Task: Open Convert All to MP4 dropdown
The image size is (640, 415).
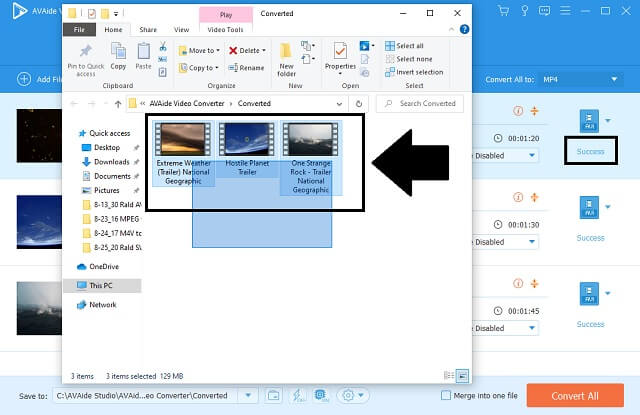Action: click(x=581, y=80)
